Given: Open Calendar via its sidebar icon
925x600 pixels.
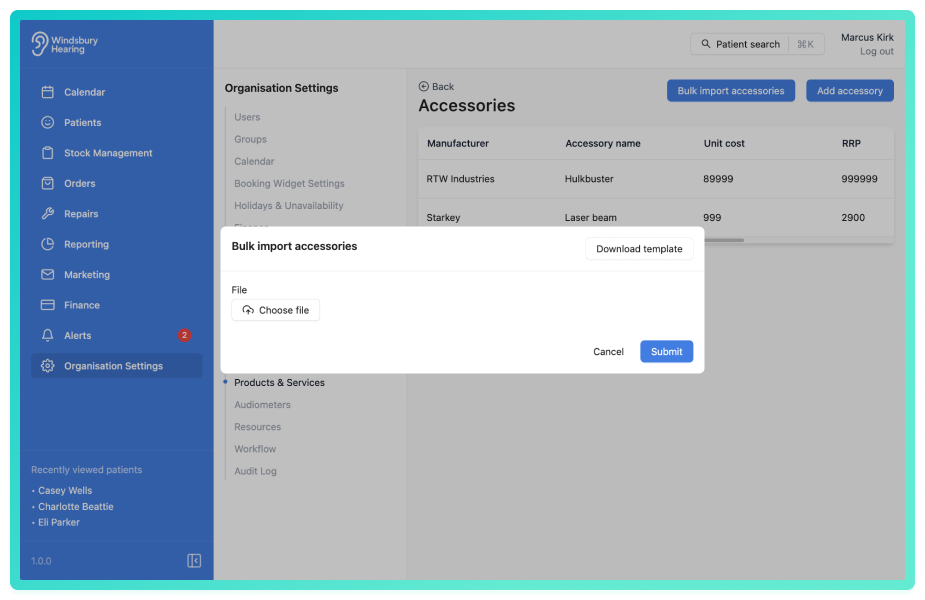Looking at the screenshot, I should click(48, 92).
